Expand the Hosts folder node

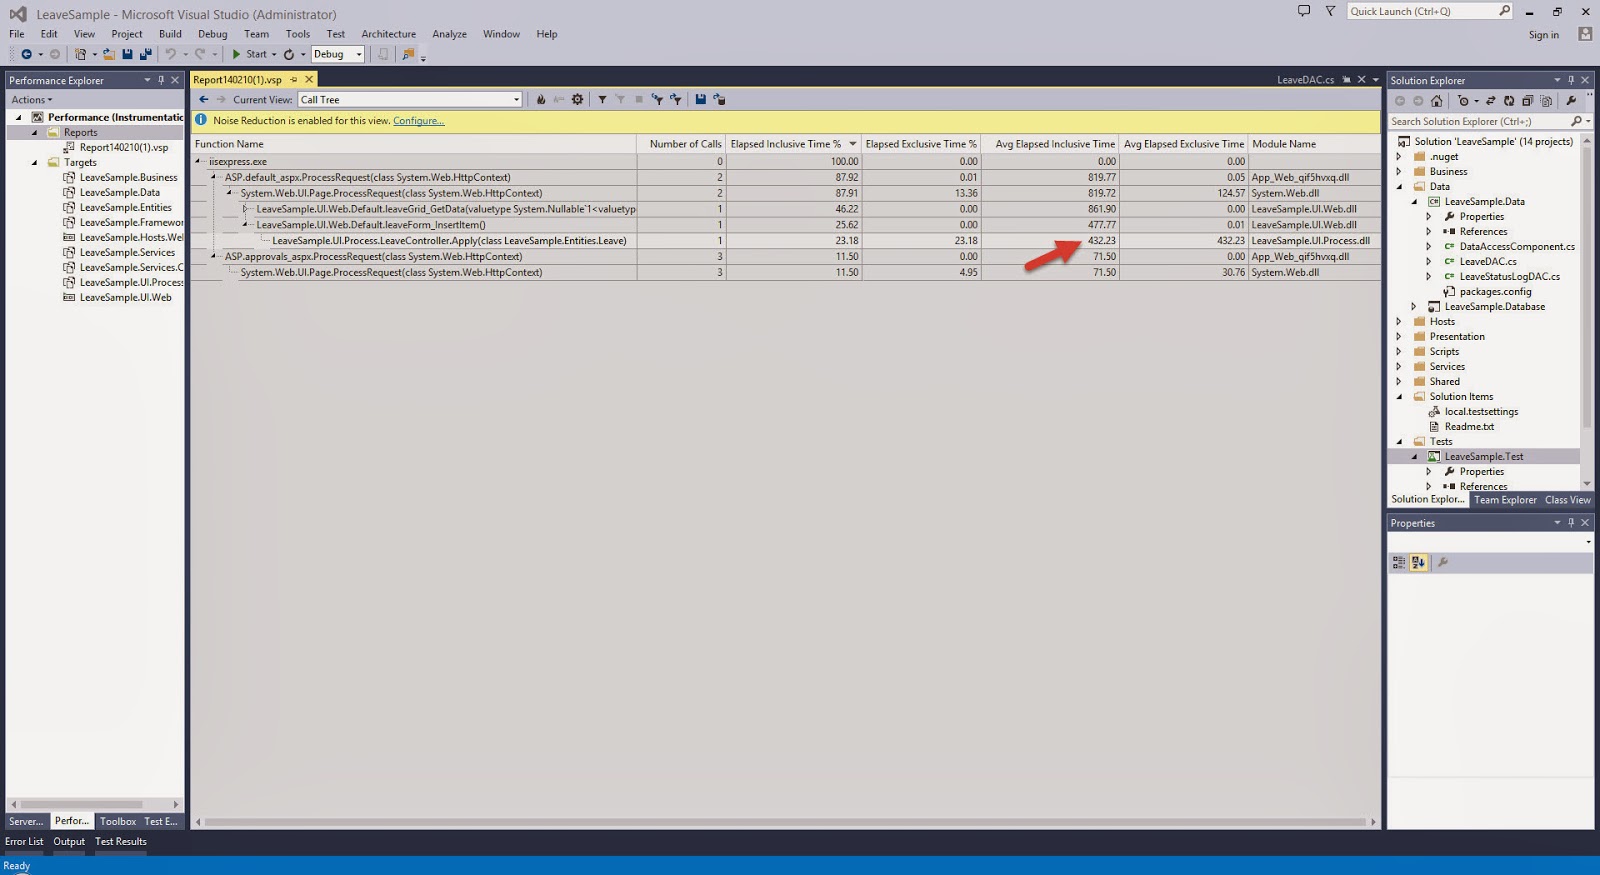(1399, 322)
